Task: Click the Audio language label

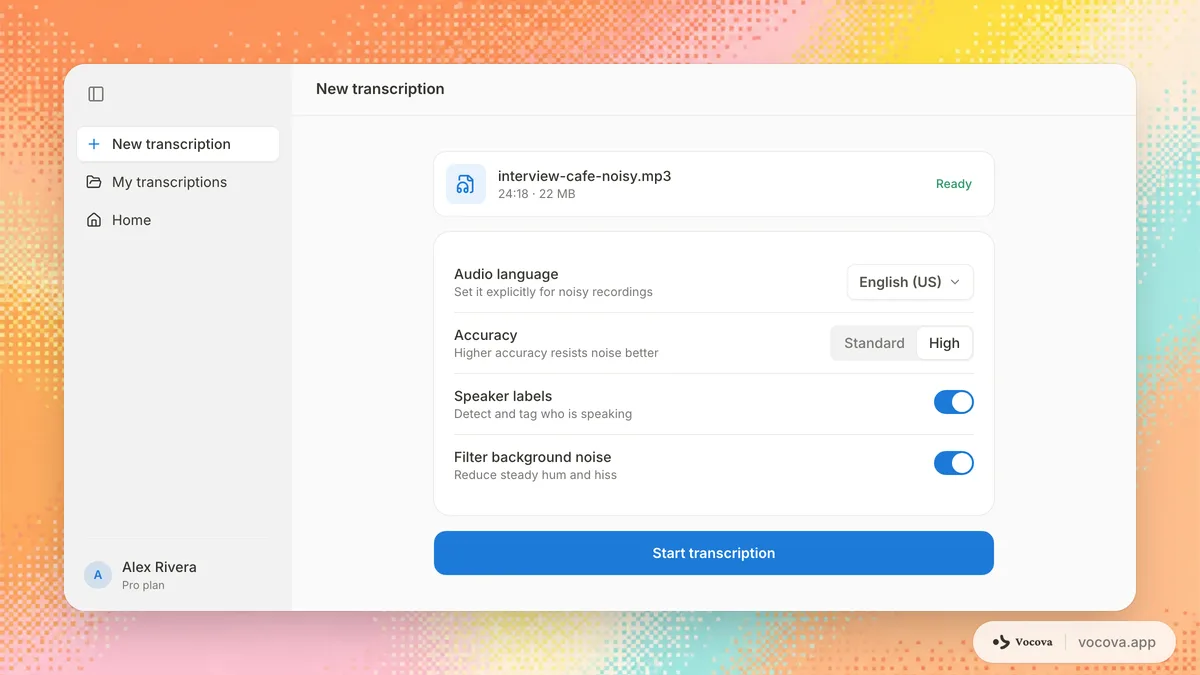Action: pos(506,274)
